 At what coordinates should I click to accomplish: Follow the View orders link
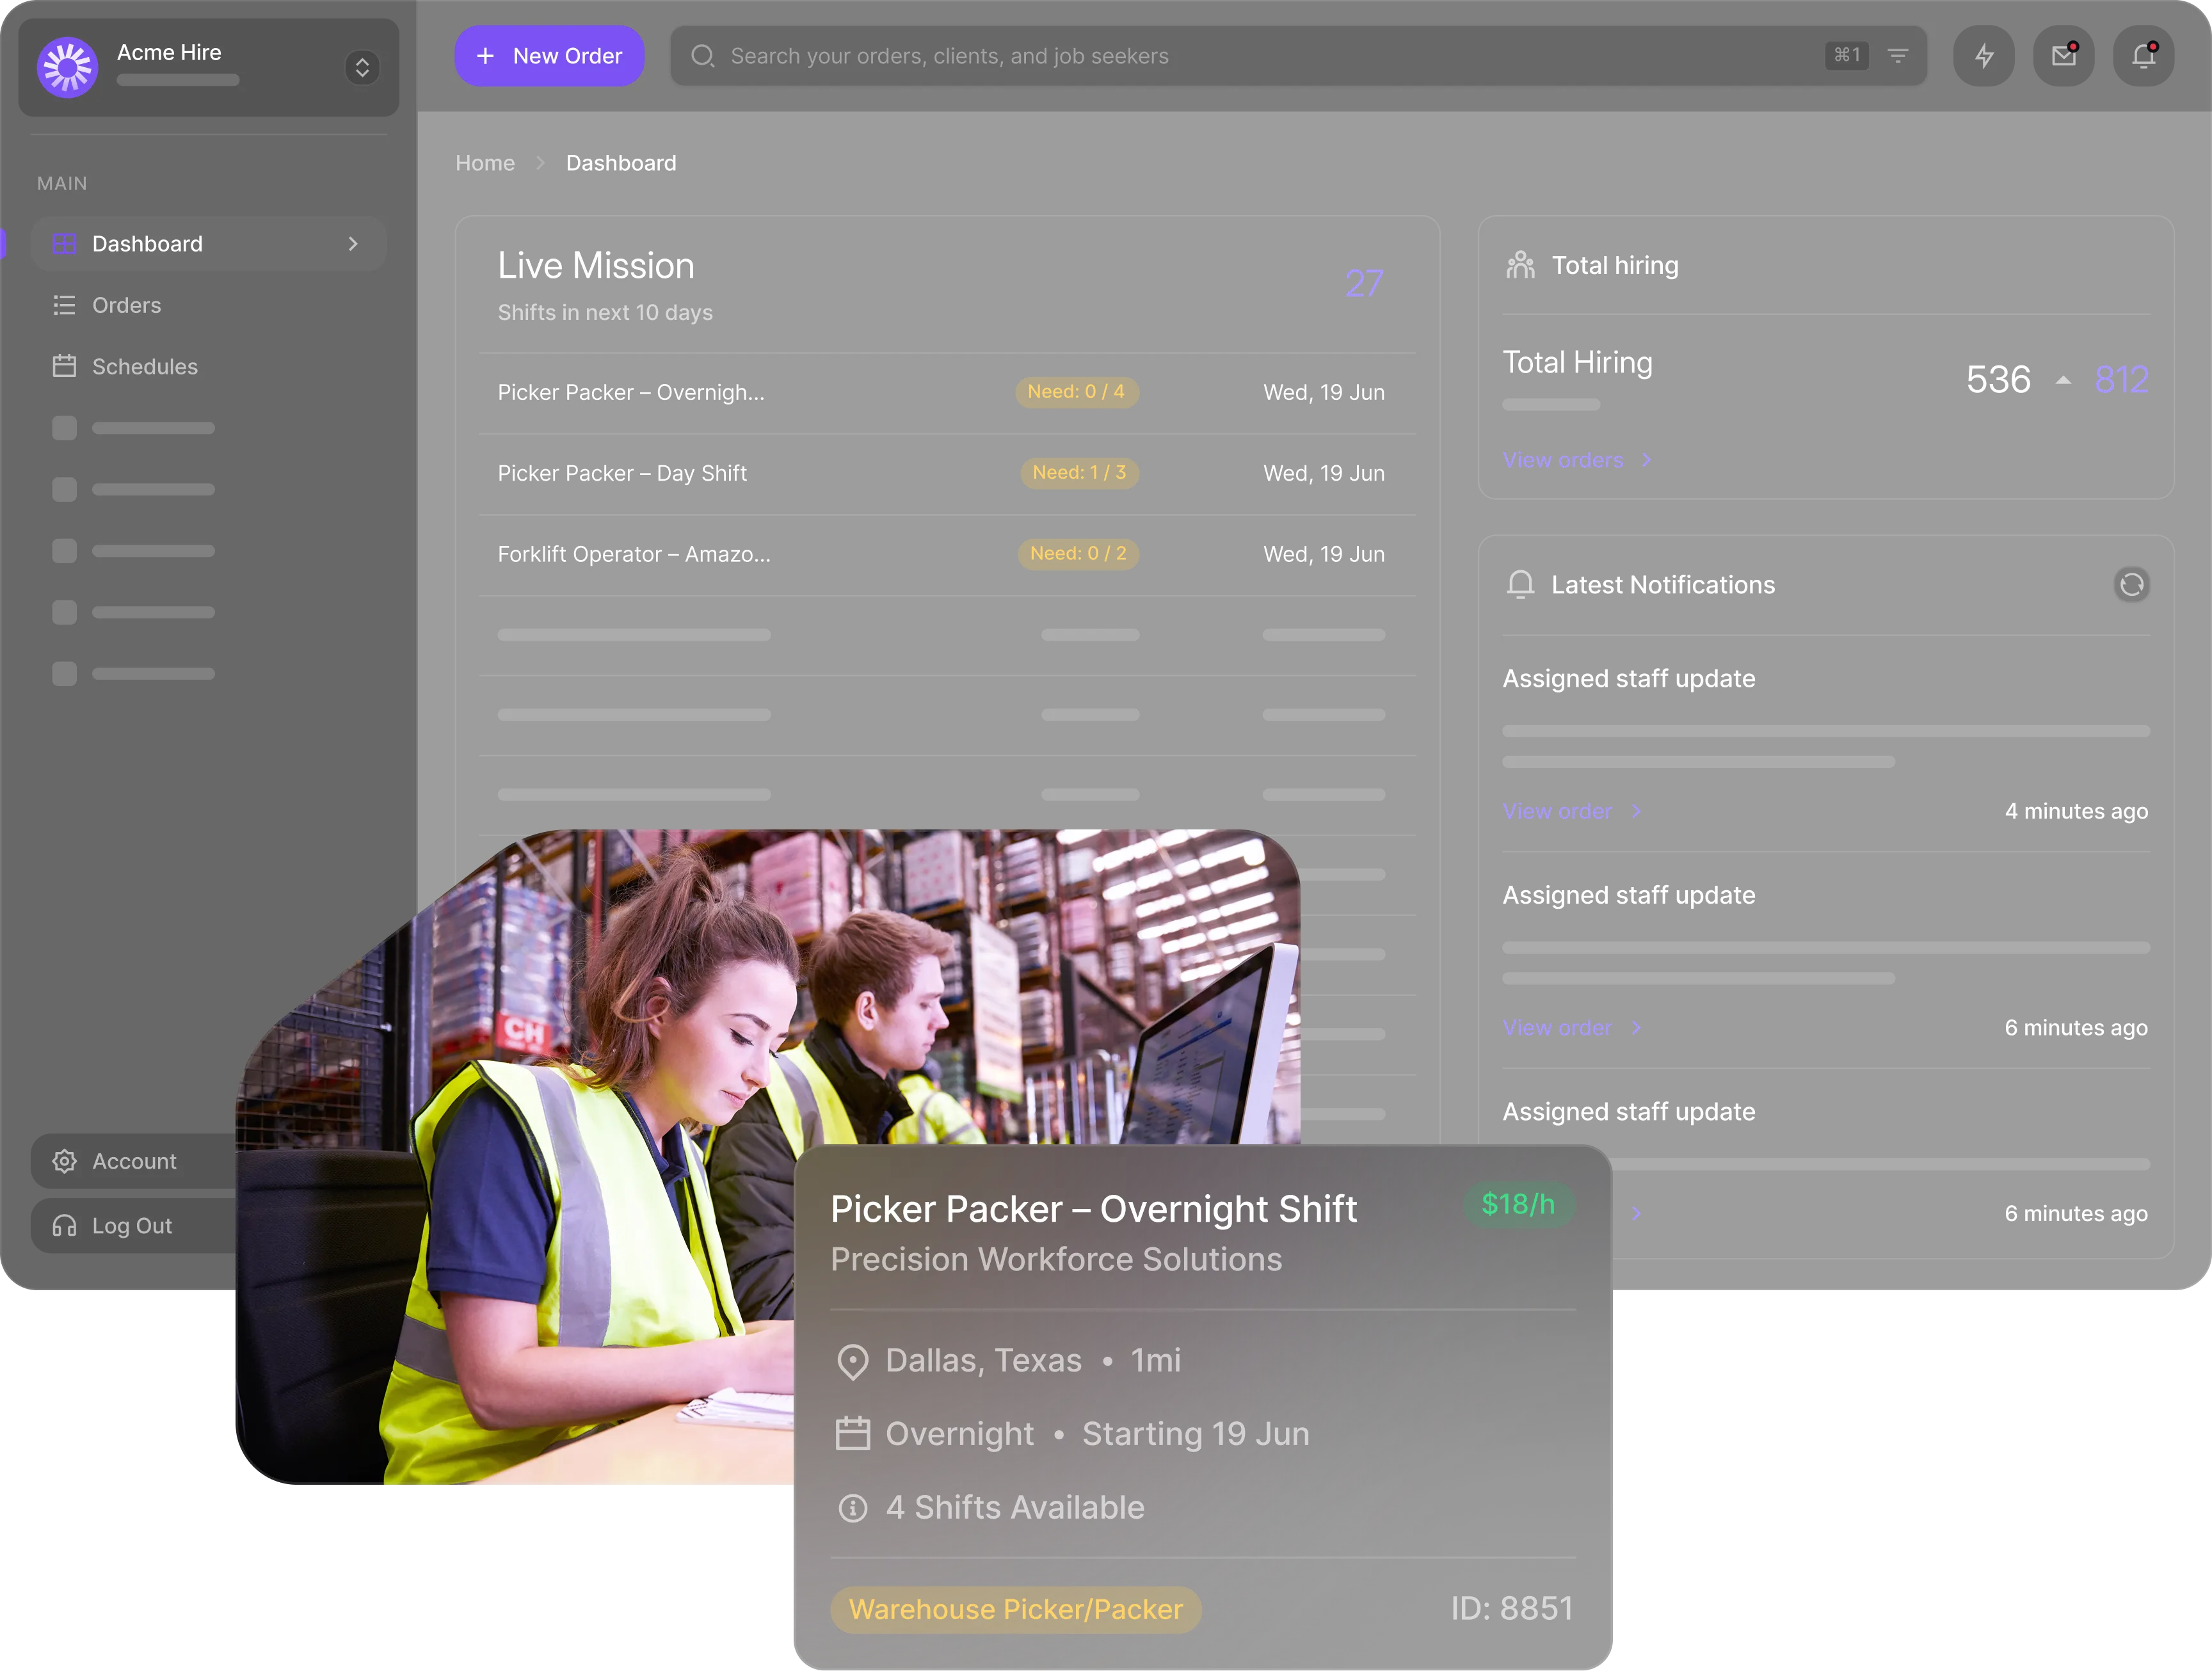pos(1562,460)
